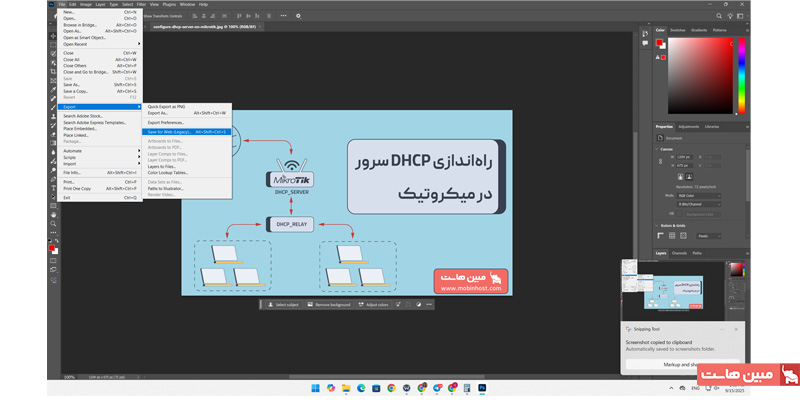Viewport: 800px width, 400px height.
Task: Open Microsoft Edge from taskbar
Action: pos(361,388)
